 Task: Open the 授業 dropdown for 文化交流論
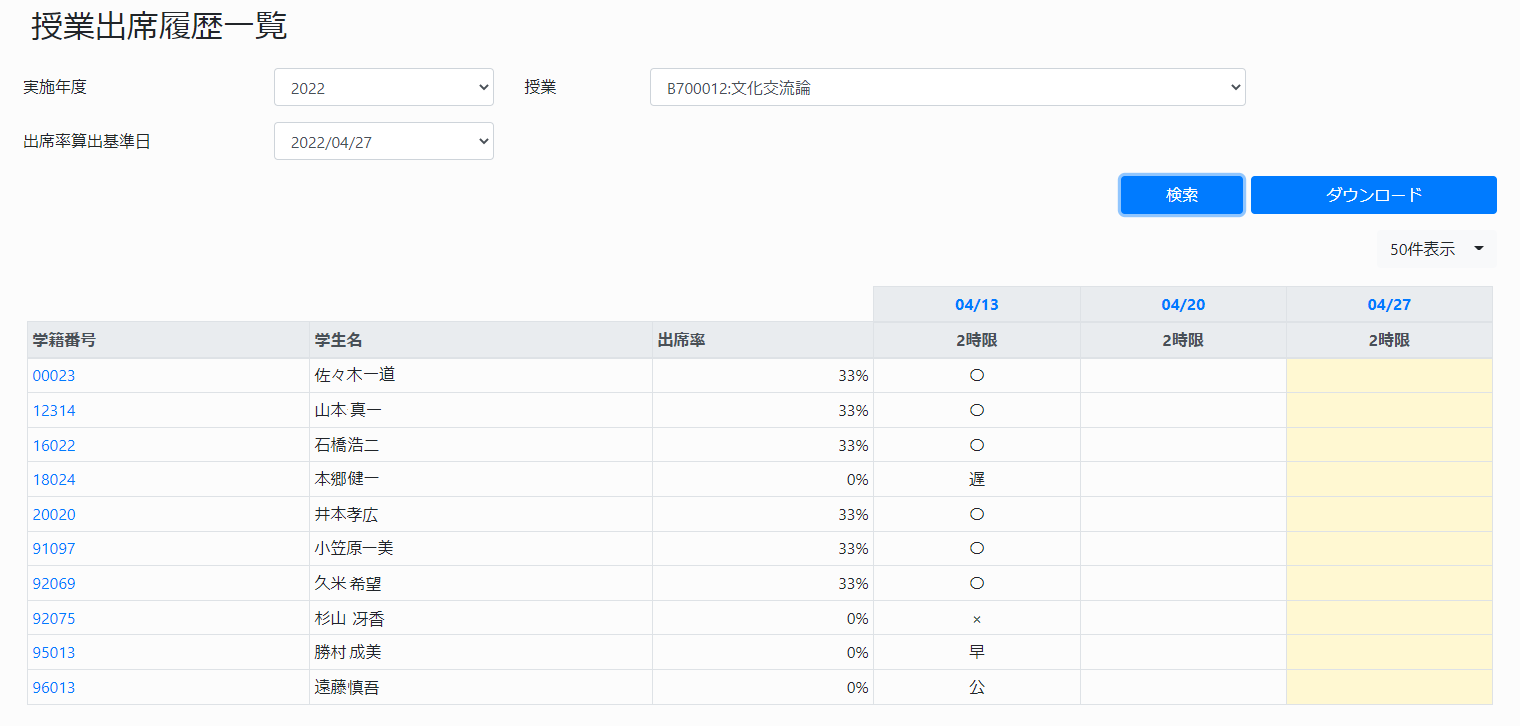947,87
